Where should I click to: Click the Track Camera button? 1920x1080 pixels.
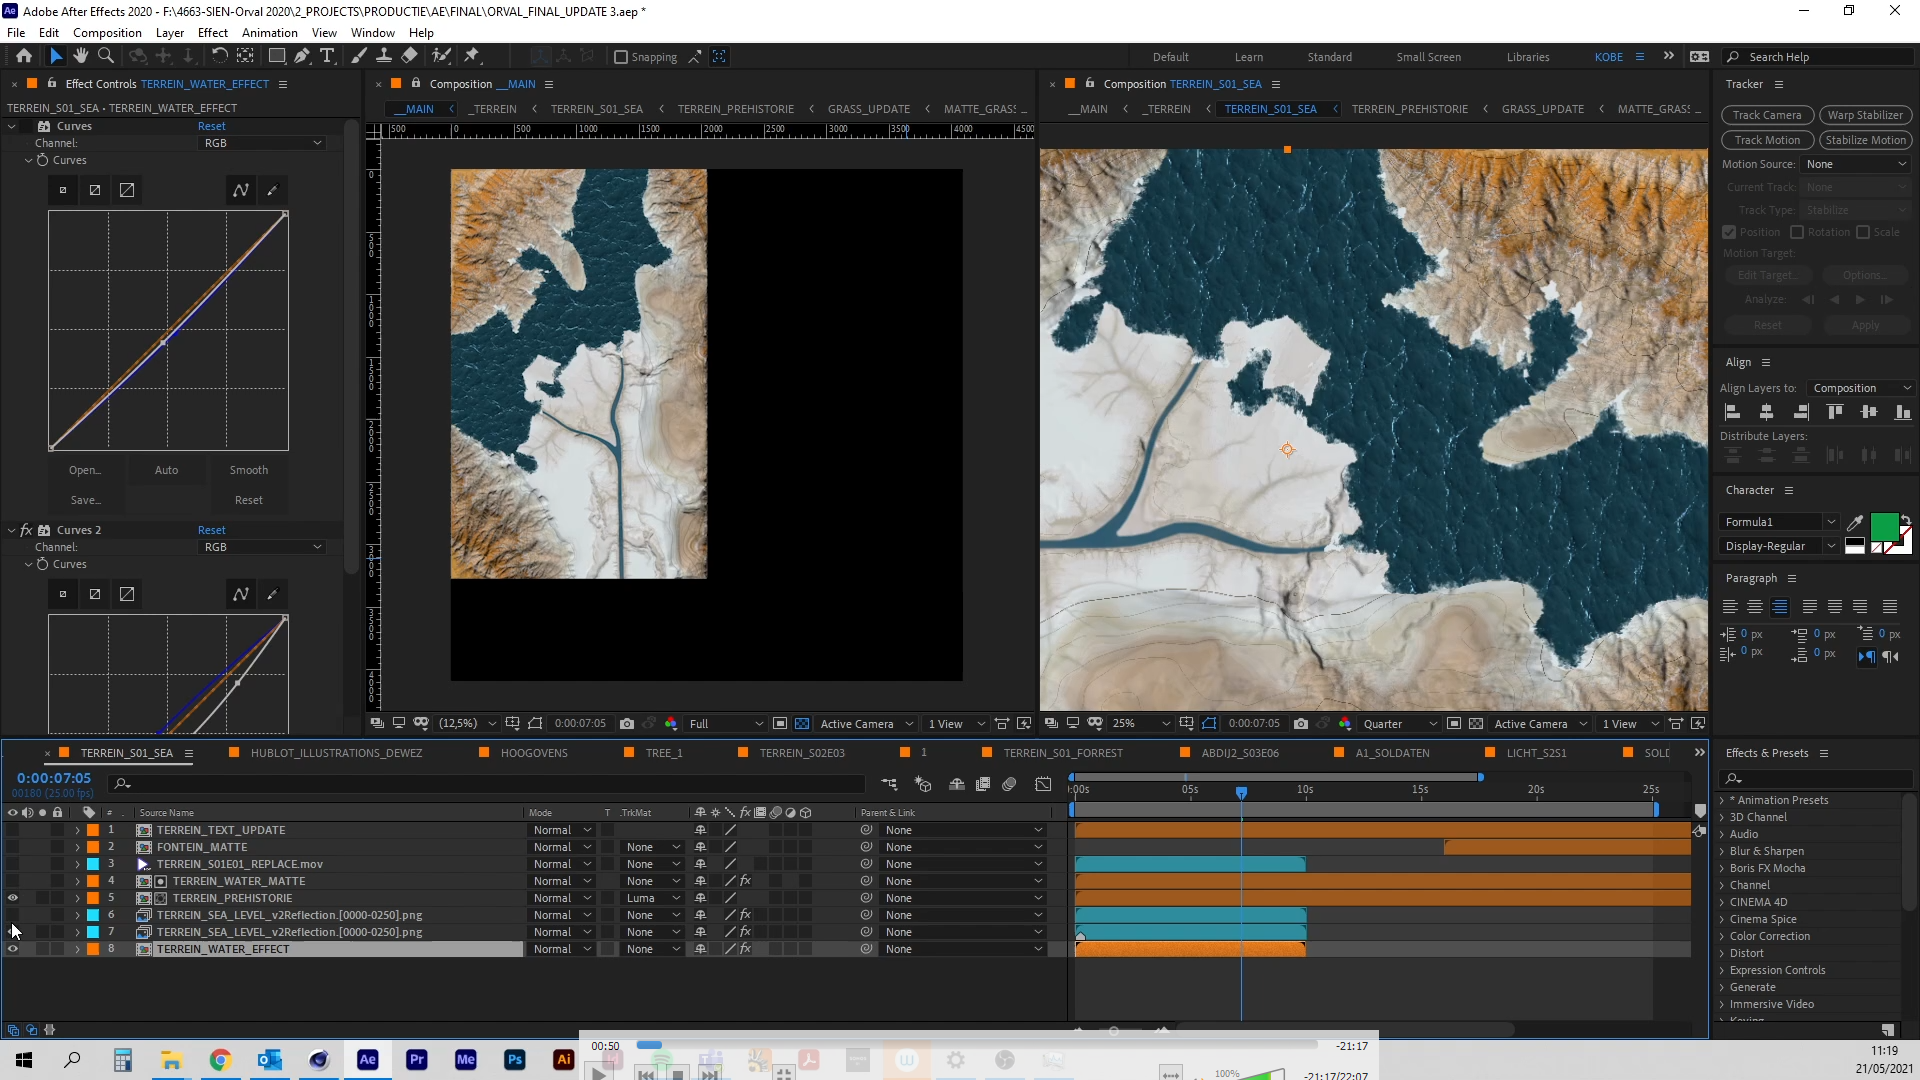point(1766,115)
